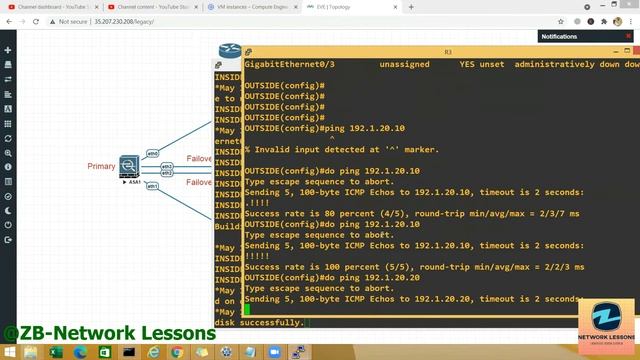Click the 'Success rate is 100 percent' line
Viewport: 640px width, 360px height.
coord(414,267)
